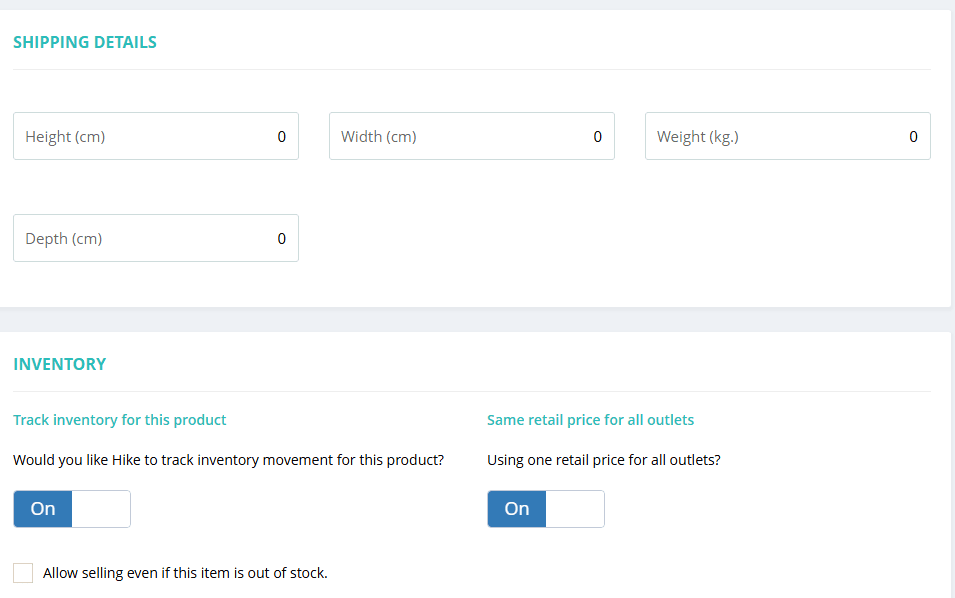This screenshot has height=598, width=955.
Task: Click the white off-side of retail price toggle
Action: [575, 509]
